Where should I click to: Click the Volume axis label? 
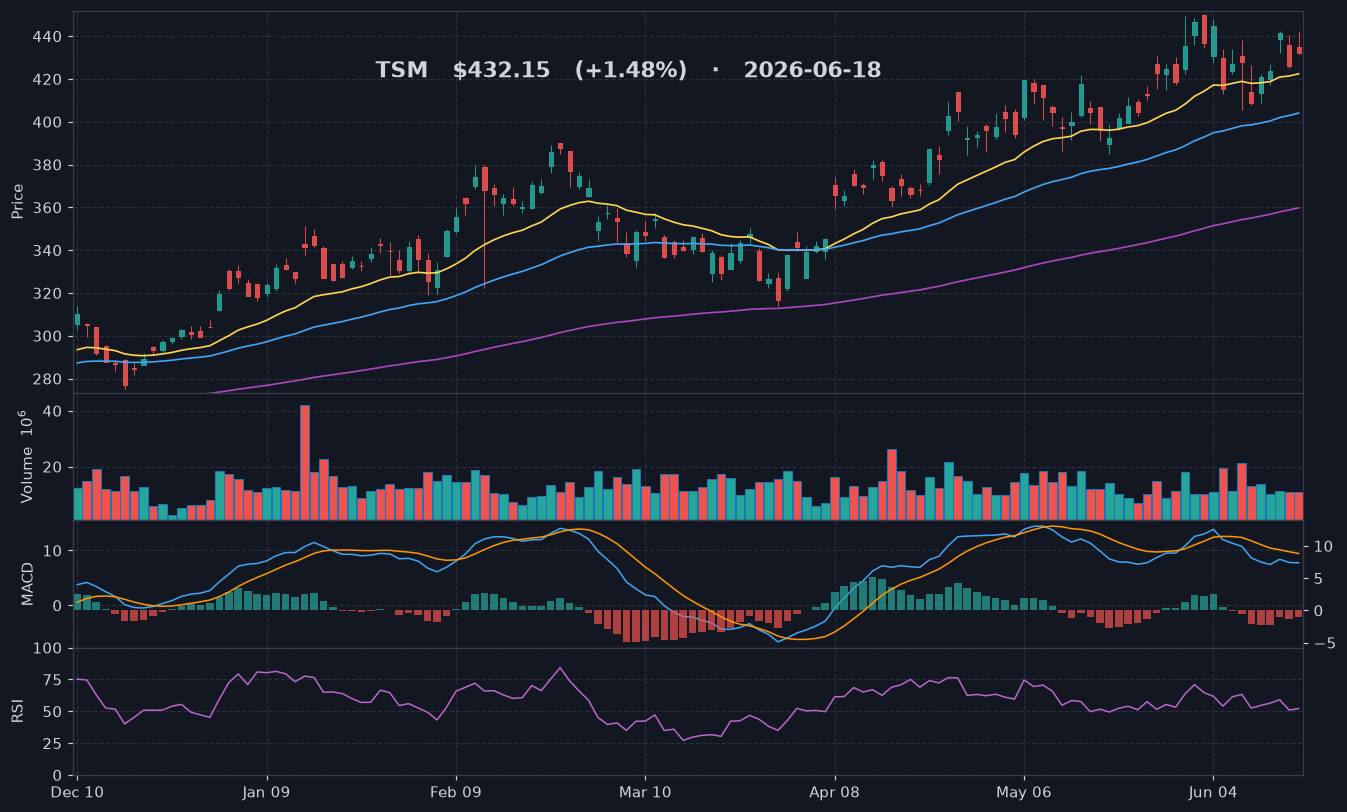pos(27,457)
